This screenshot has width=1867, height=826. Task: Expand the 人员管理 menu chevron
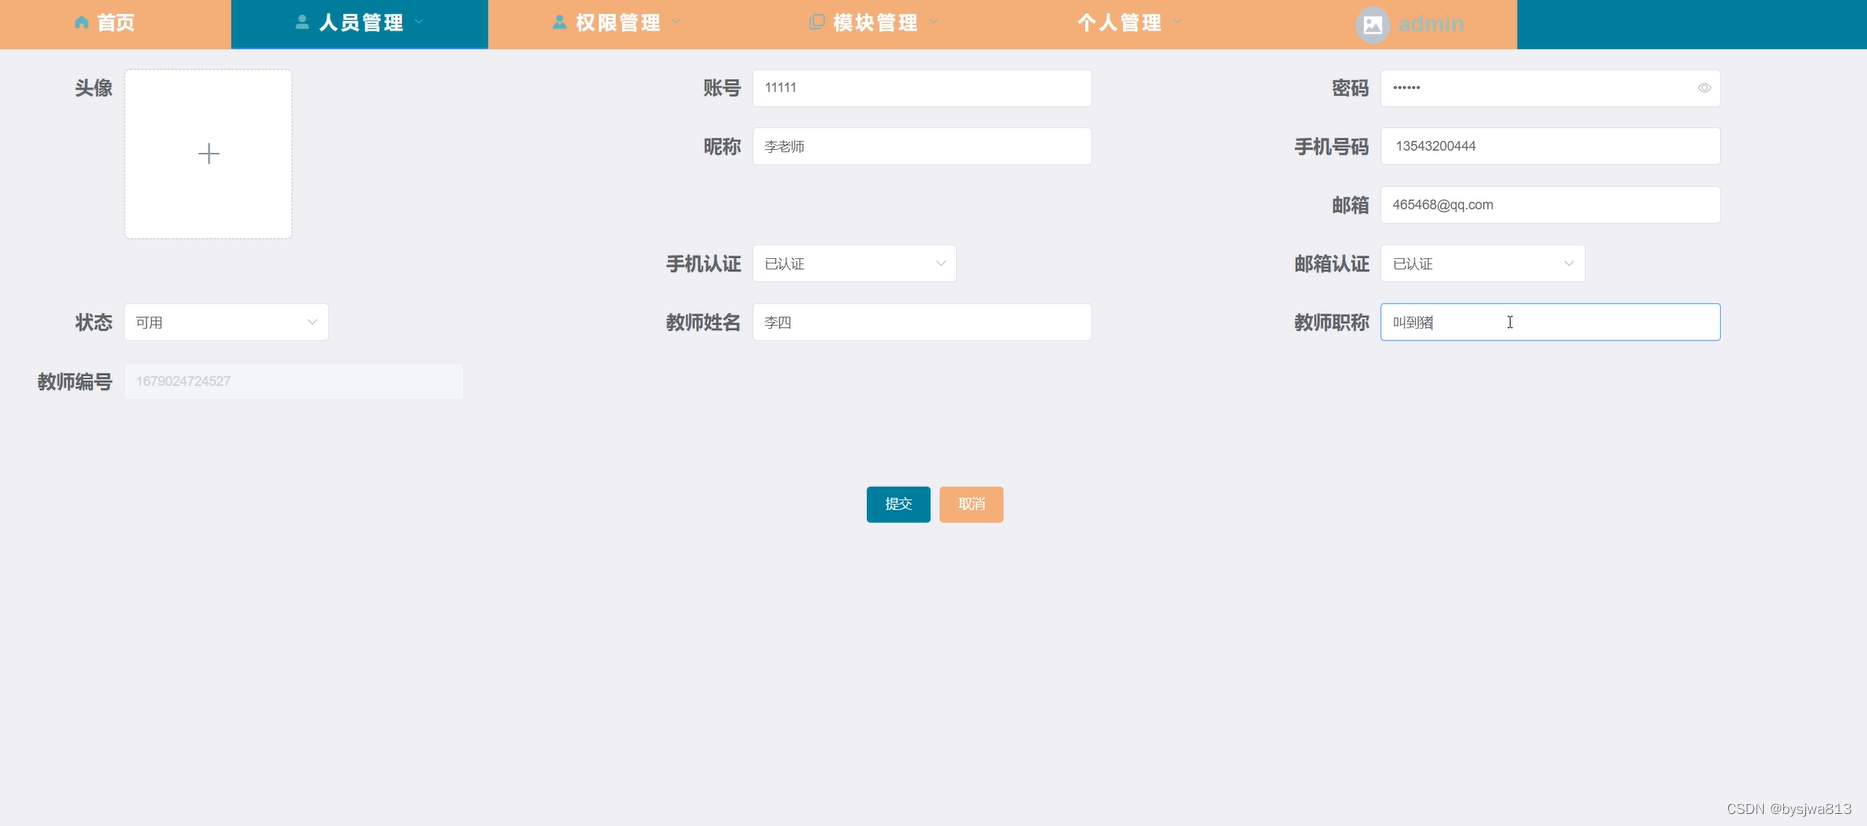tap(419, 22)
